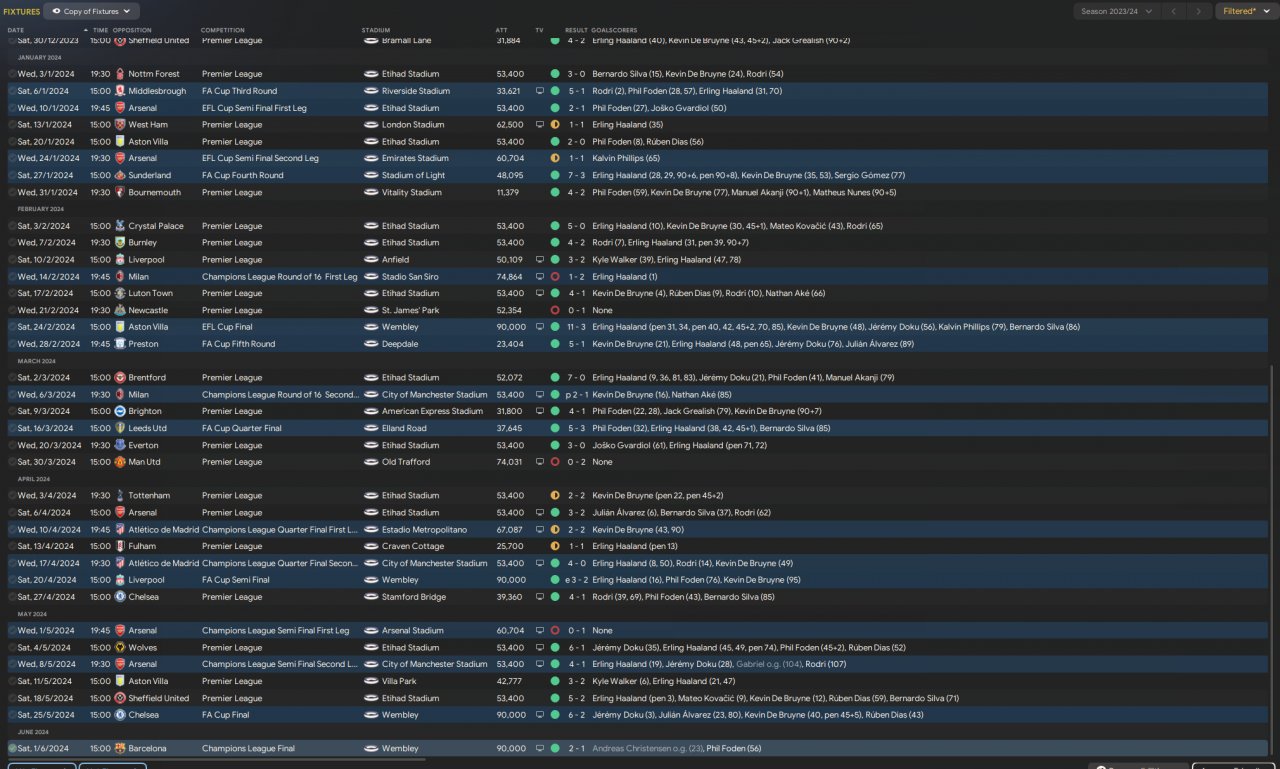Toggle the circle marker for Wed, 3/1/2024 fixture
Viewport: 1280px width, 769px height.
[x=13, y=74]
